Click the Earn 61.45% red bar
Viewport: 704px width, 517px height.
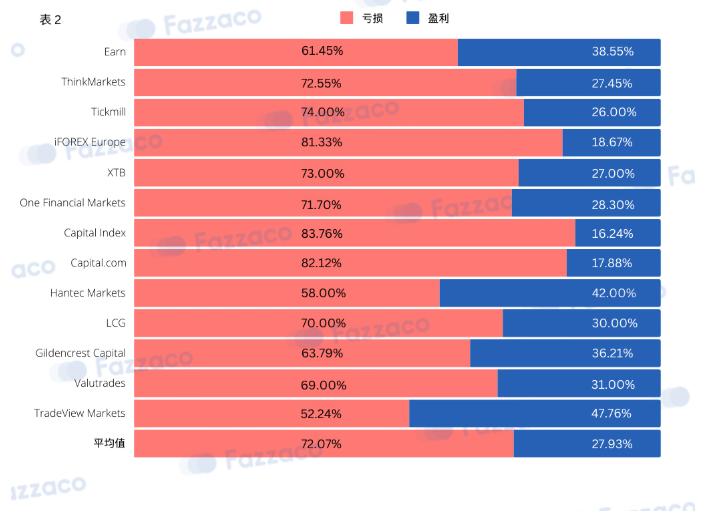coord(296,52)
